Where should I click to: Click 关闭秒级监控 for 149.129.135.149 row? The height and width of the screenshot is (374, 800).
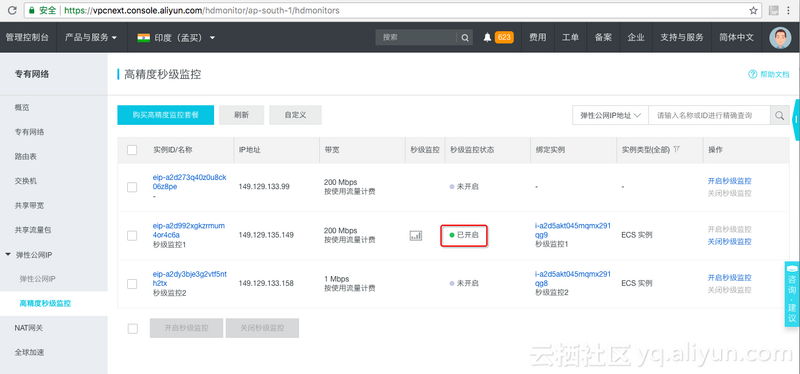pos(730,241)
